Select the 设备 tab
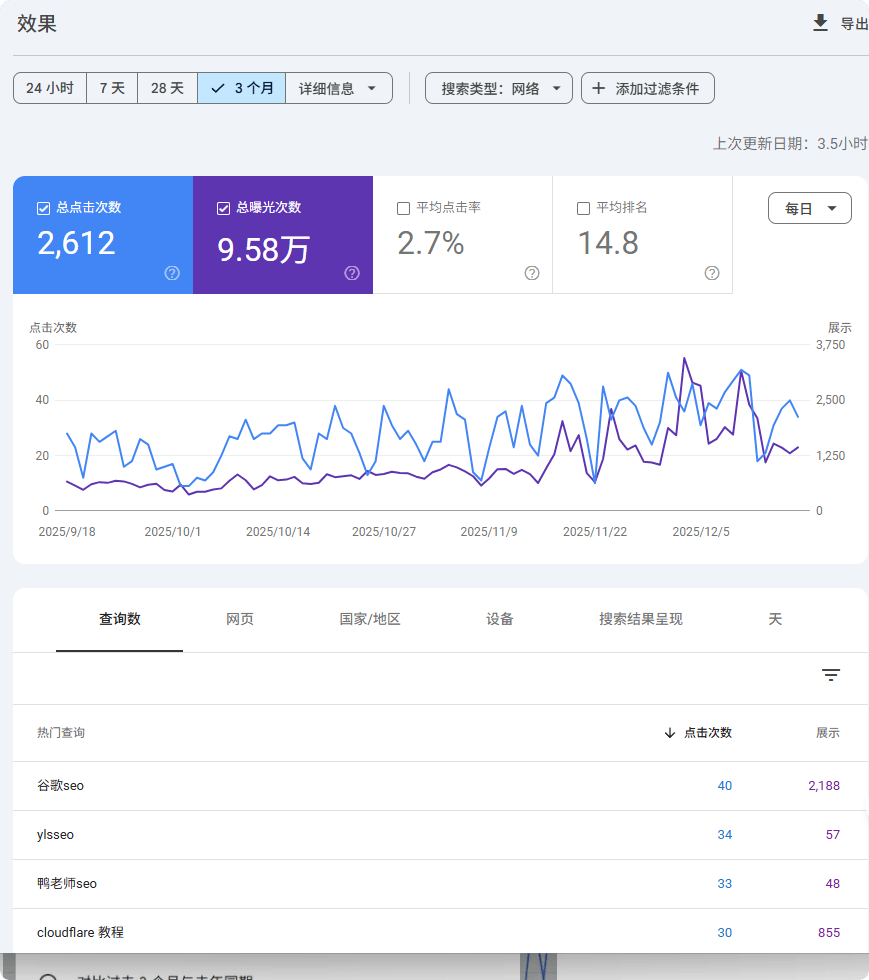 (x=499, y=619)
